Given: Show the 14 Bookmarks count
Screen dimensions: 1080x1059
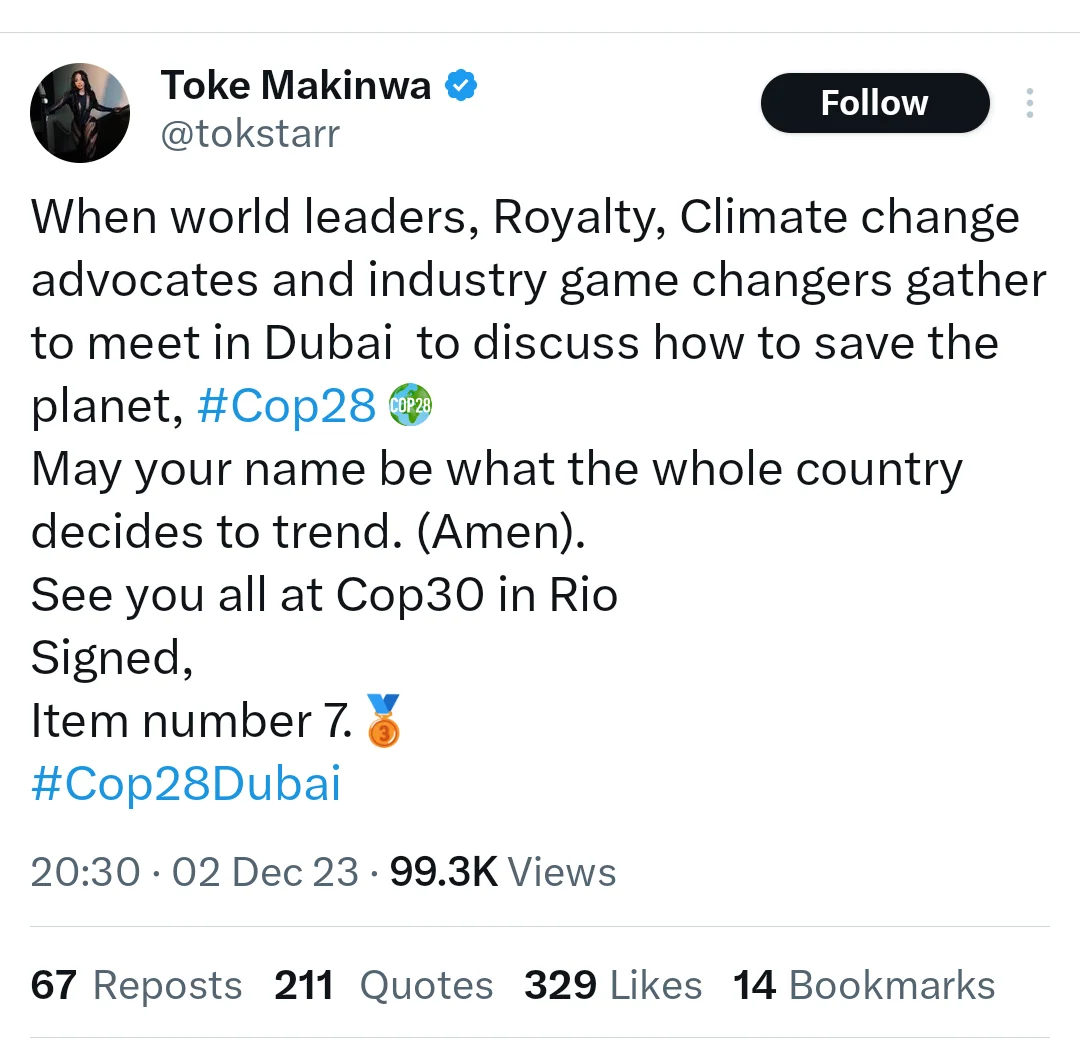Looking at the screenshot, I should point(864,985).
